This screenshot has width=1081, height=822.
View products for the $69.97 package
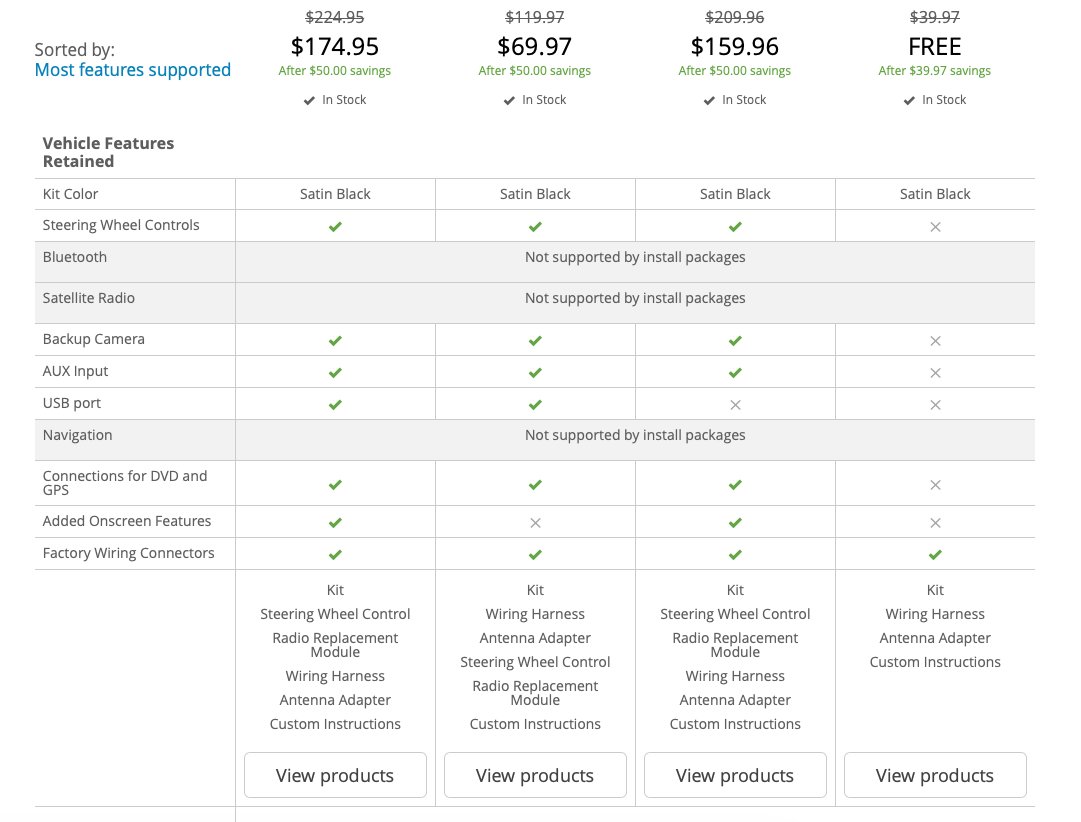tap(535, 775)
